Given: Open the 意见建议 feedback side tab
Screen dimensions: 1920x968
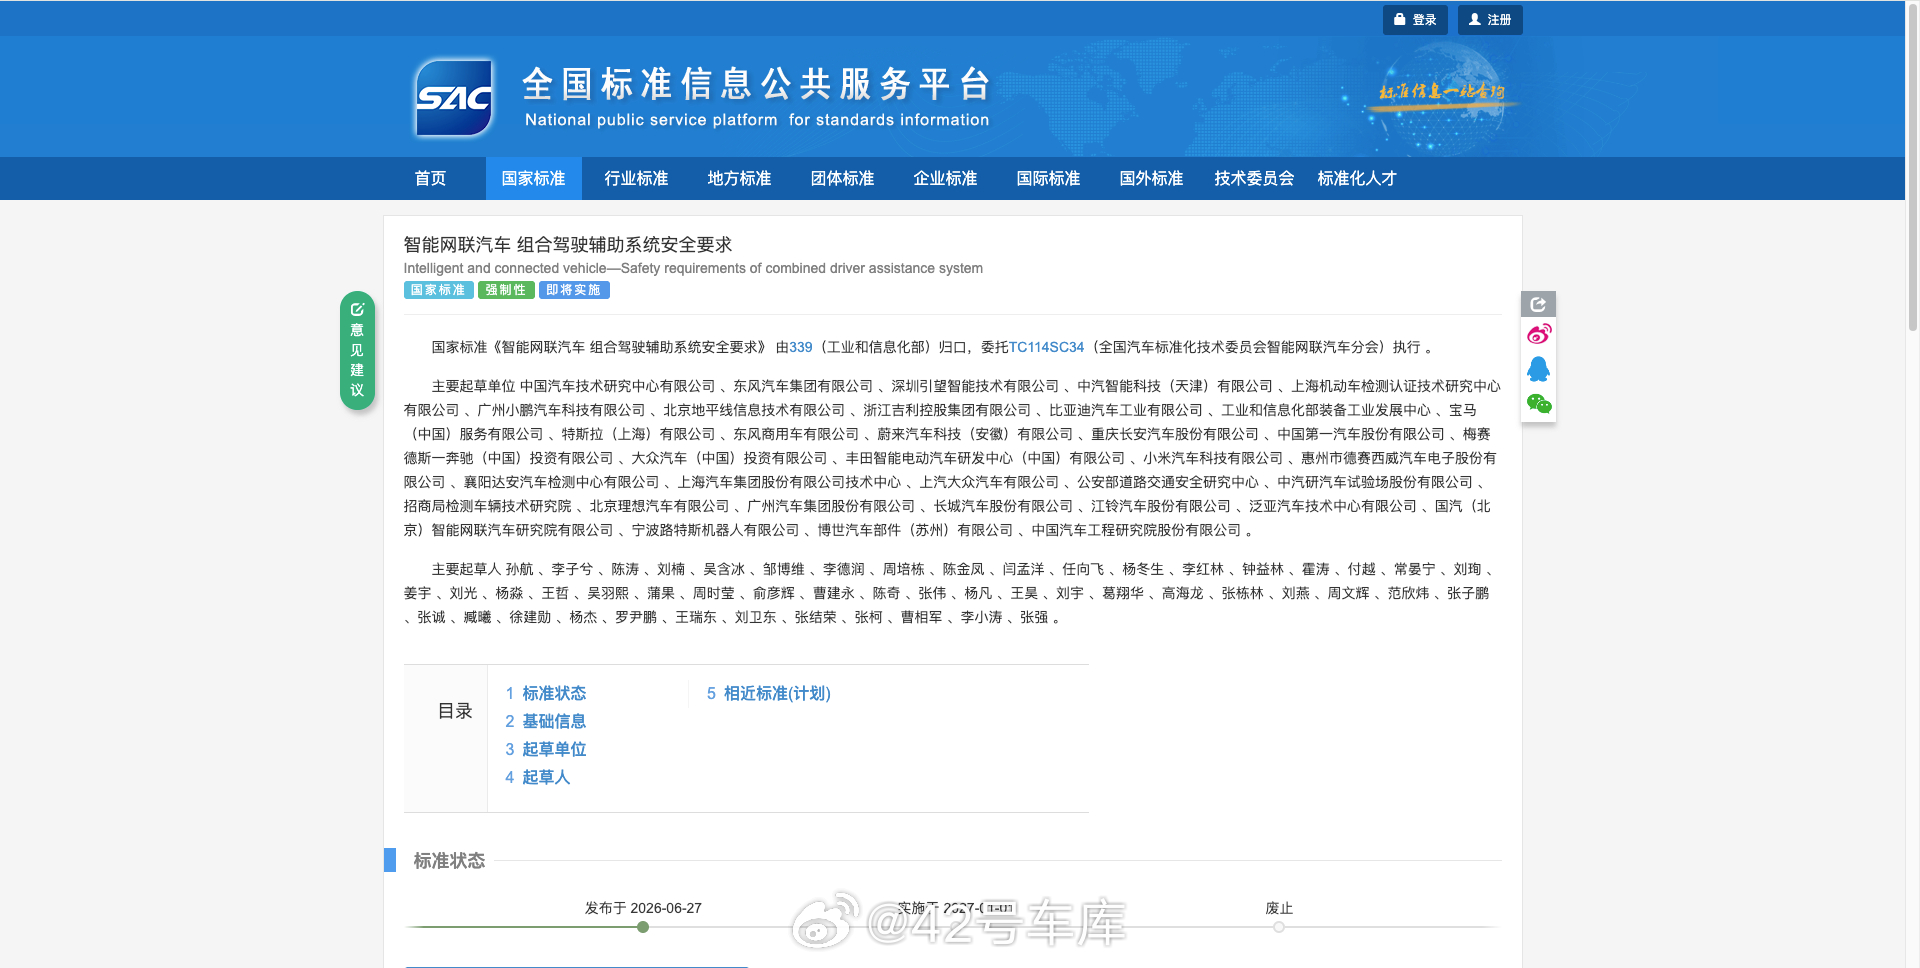Looking at the screenshot, I should (x=357, y=350).
